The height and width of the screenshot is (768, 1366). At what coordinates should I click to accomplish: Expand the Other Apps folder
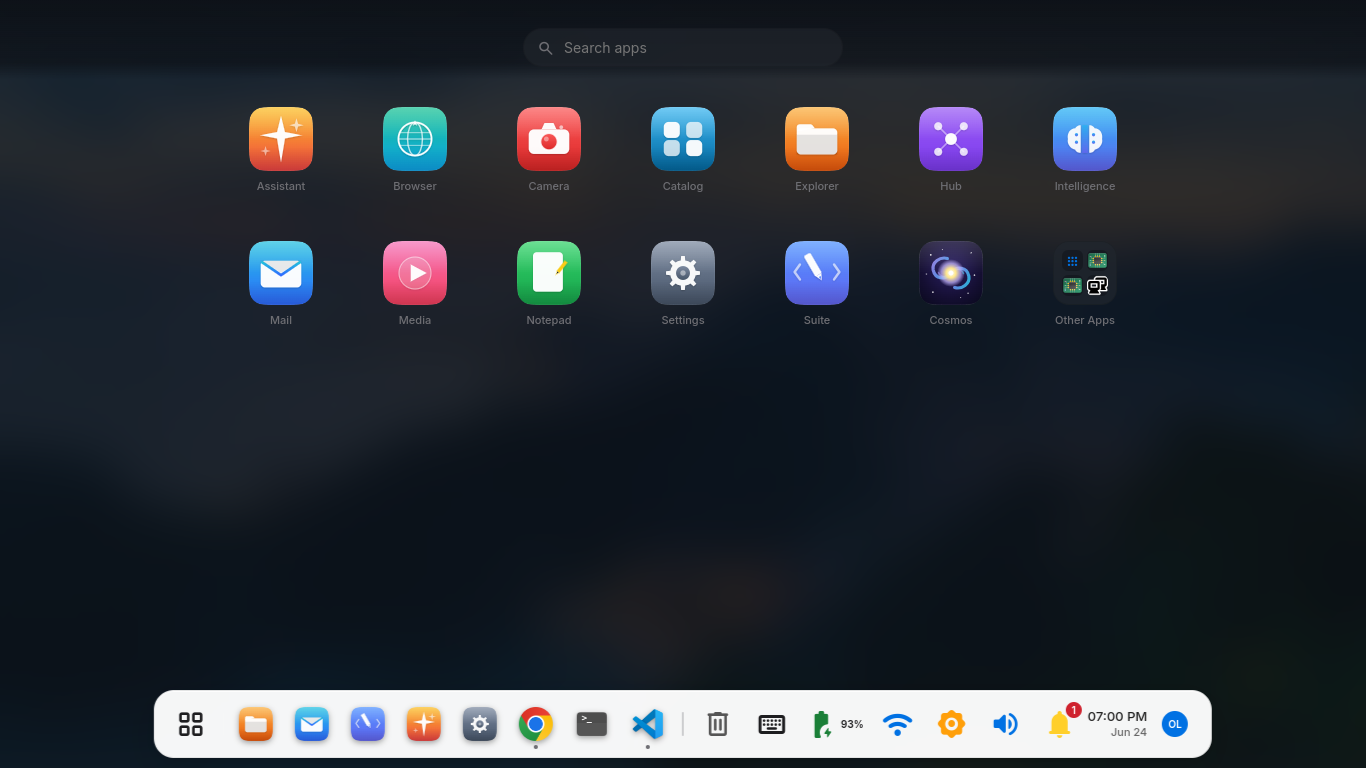click(1085, 273)
